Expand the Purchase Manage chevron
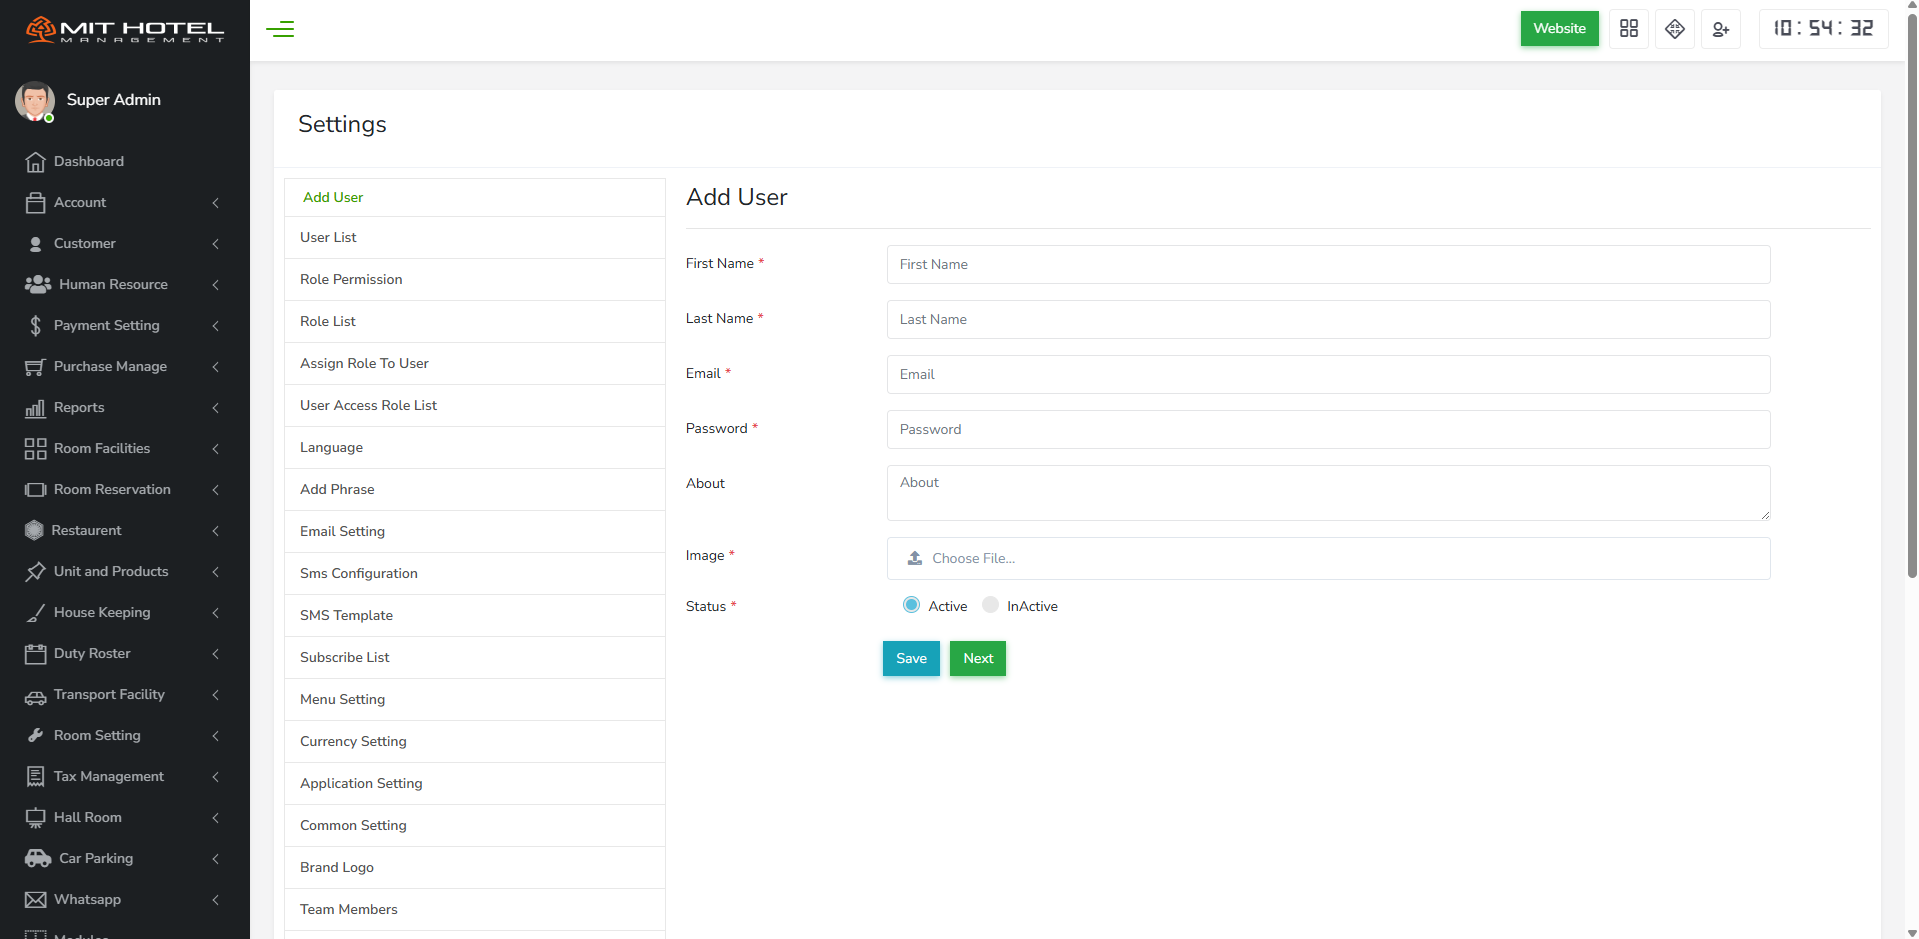The height and width of the screenshot is (939, 1919). pyautogui.click(x=215, y=367)
